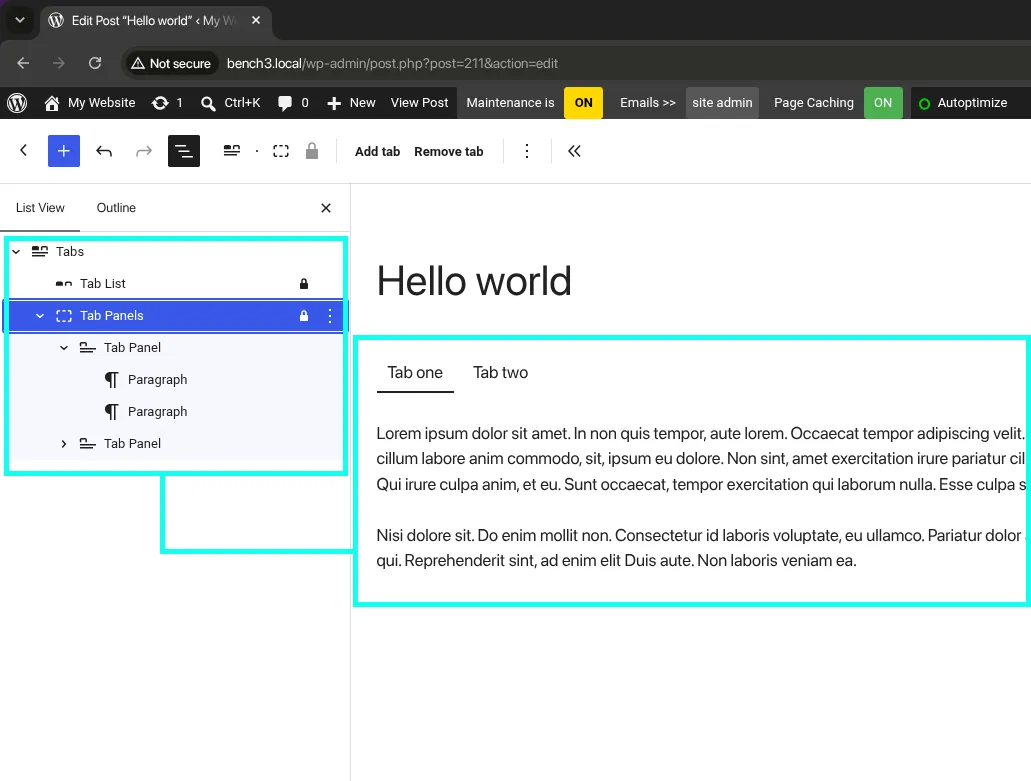Collapse the Tabs block in list view
Viewport: 1031px width, 781px height.
[16, 252]
